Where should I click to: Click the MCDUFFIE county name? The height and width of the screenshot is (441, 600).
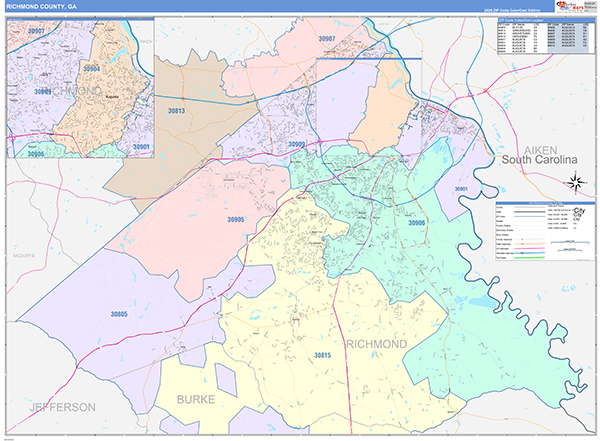click(x=24, y=256)
